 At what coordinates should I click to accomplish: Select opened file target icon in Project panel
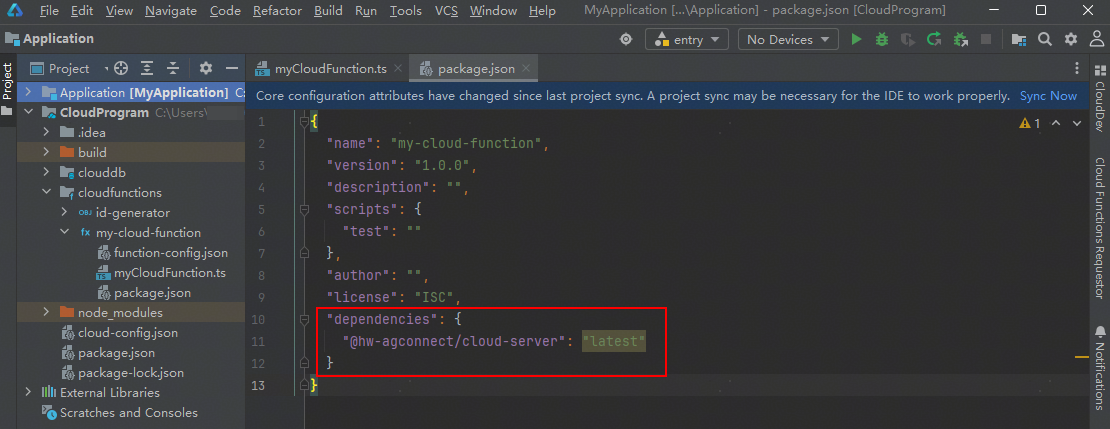point(121,69)
